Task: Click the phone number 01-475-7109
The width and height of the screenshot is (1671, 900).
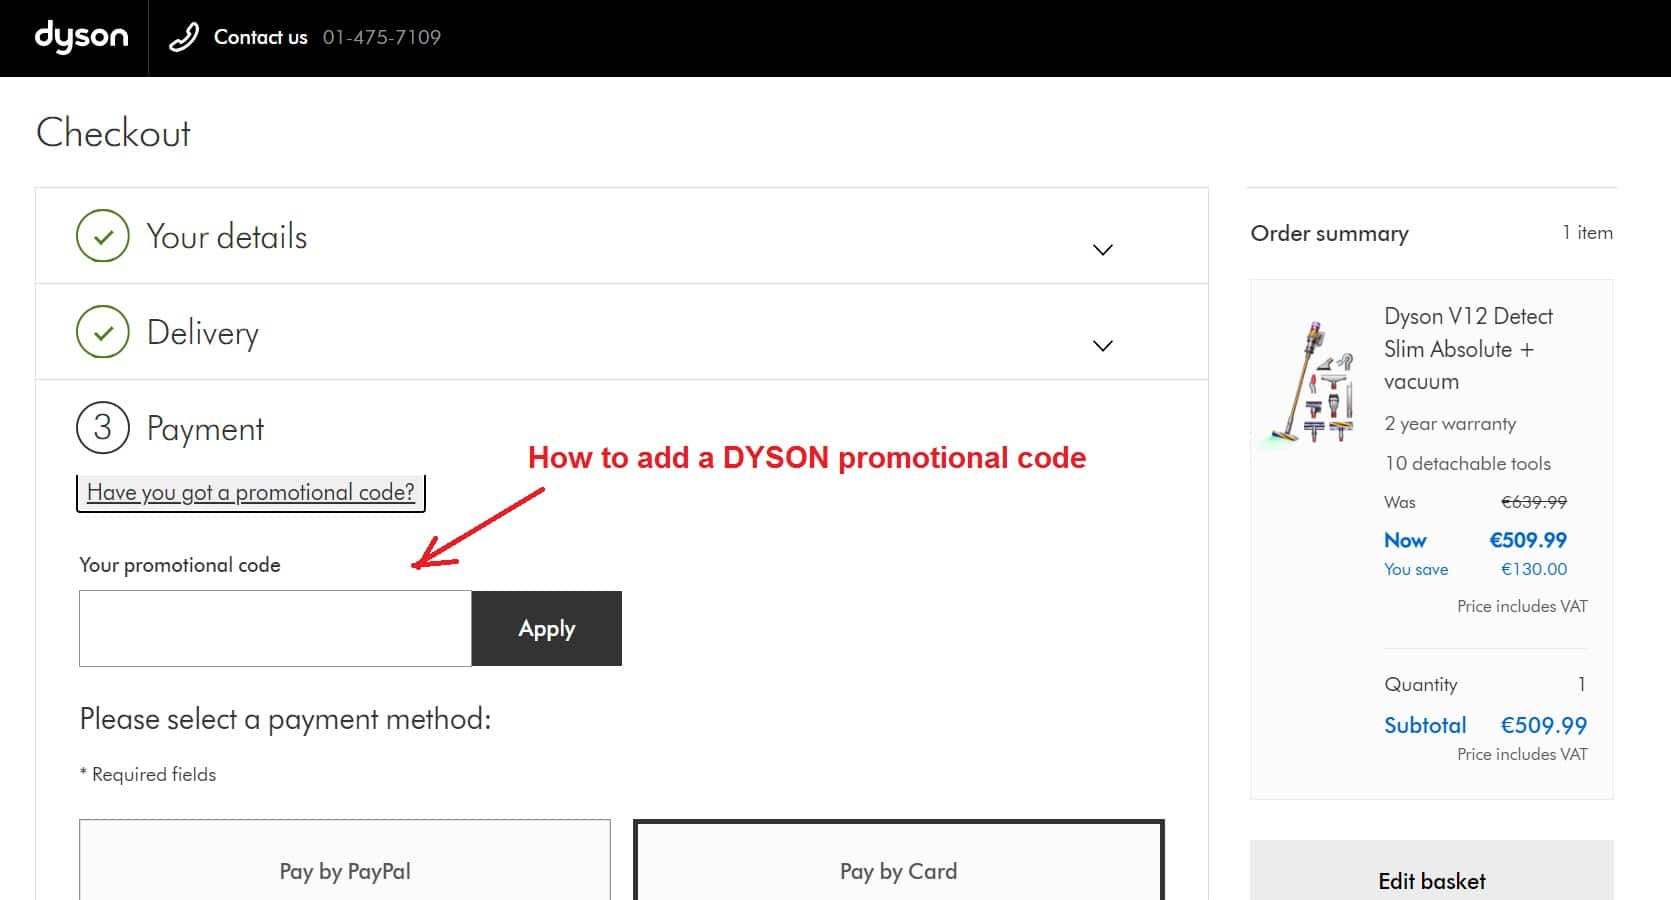Action: [381, 37]
